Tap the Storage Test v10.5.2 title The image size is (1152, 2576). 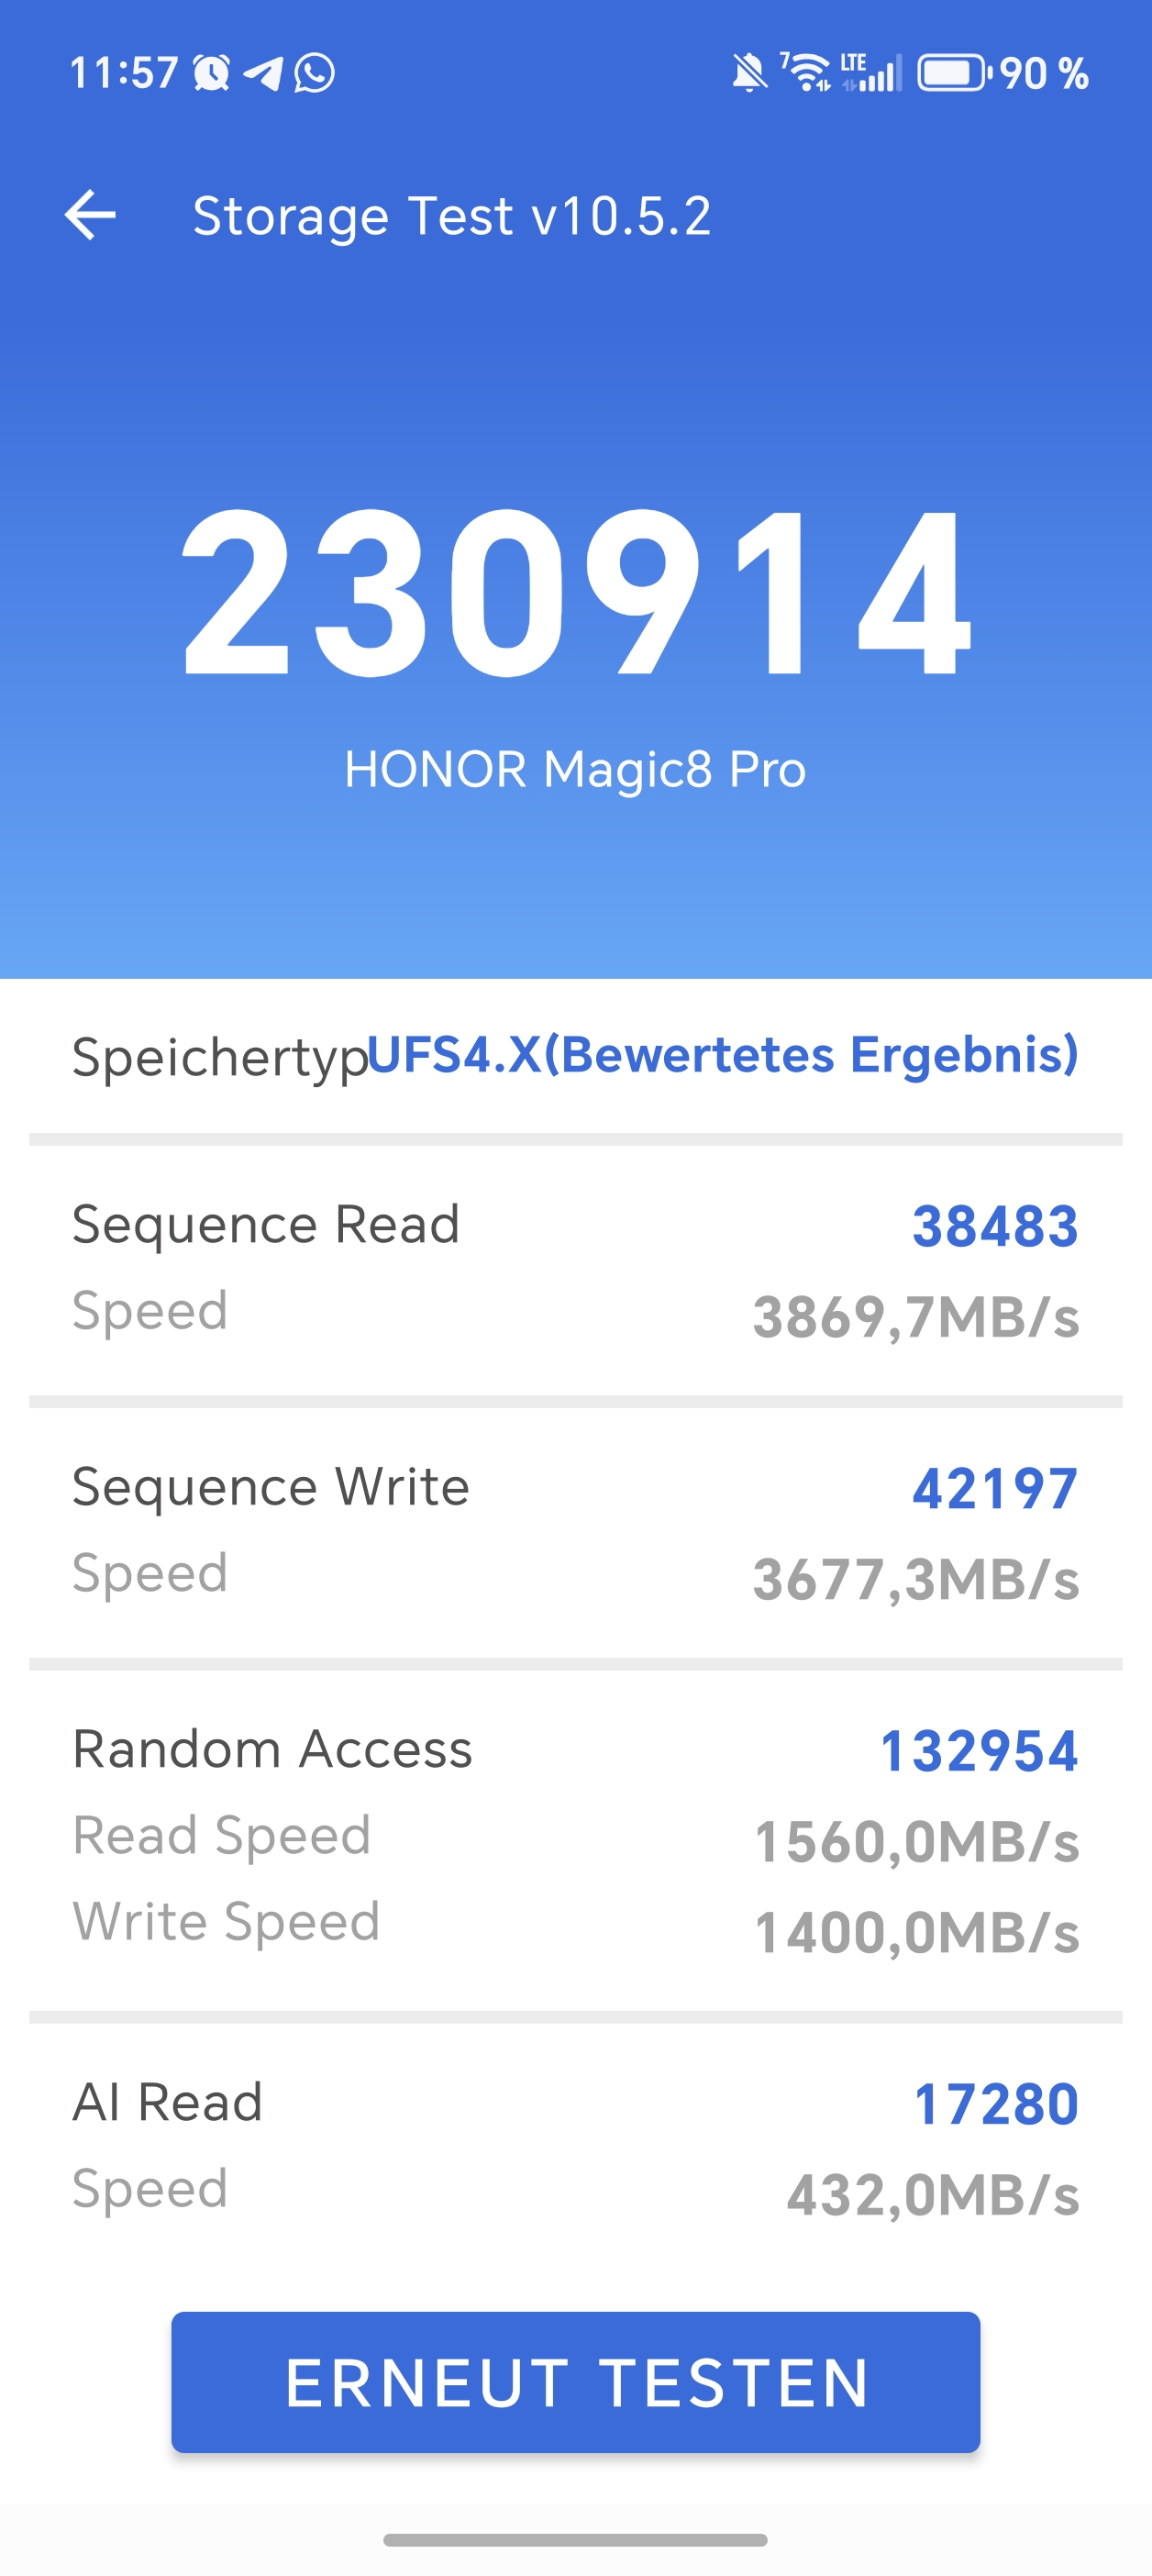(x=452, y=215)
